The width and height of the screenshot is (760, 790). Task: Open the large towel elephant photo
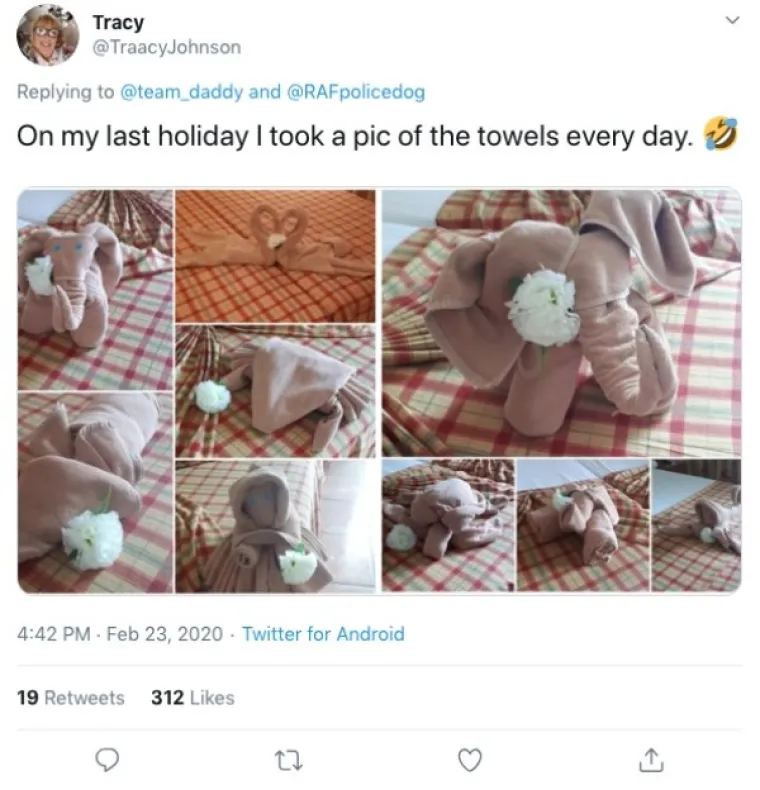[561, 321]
